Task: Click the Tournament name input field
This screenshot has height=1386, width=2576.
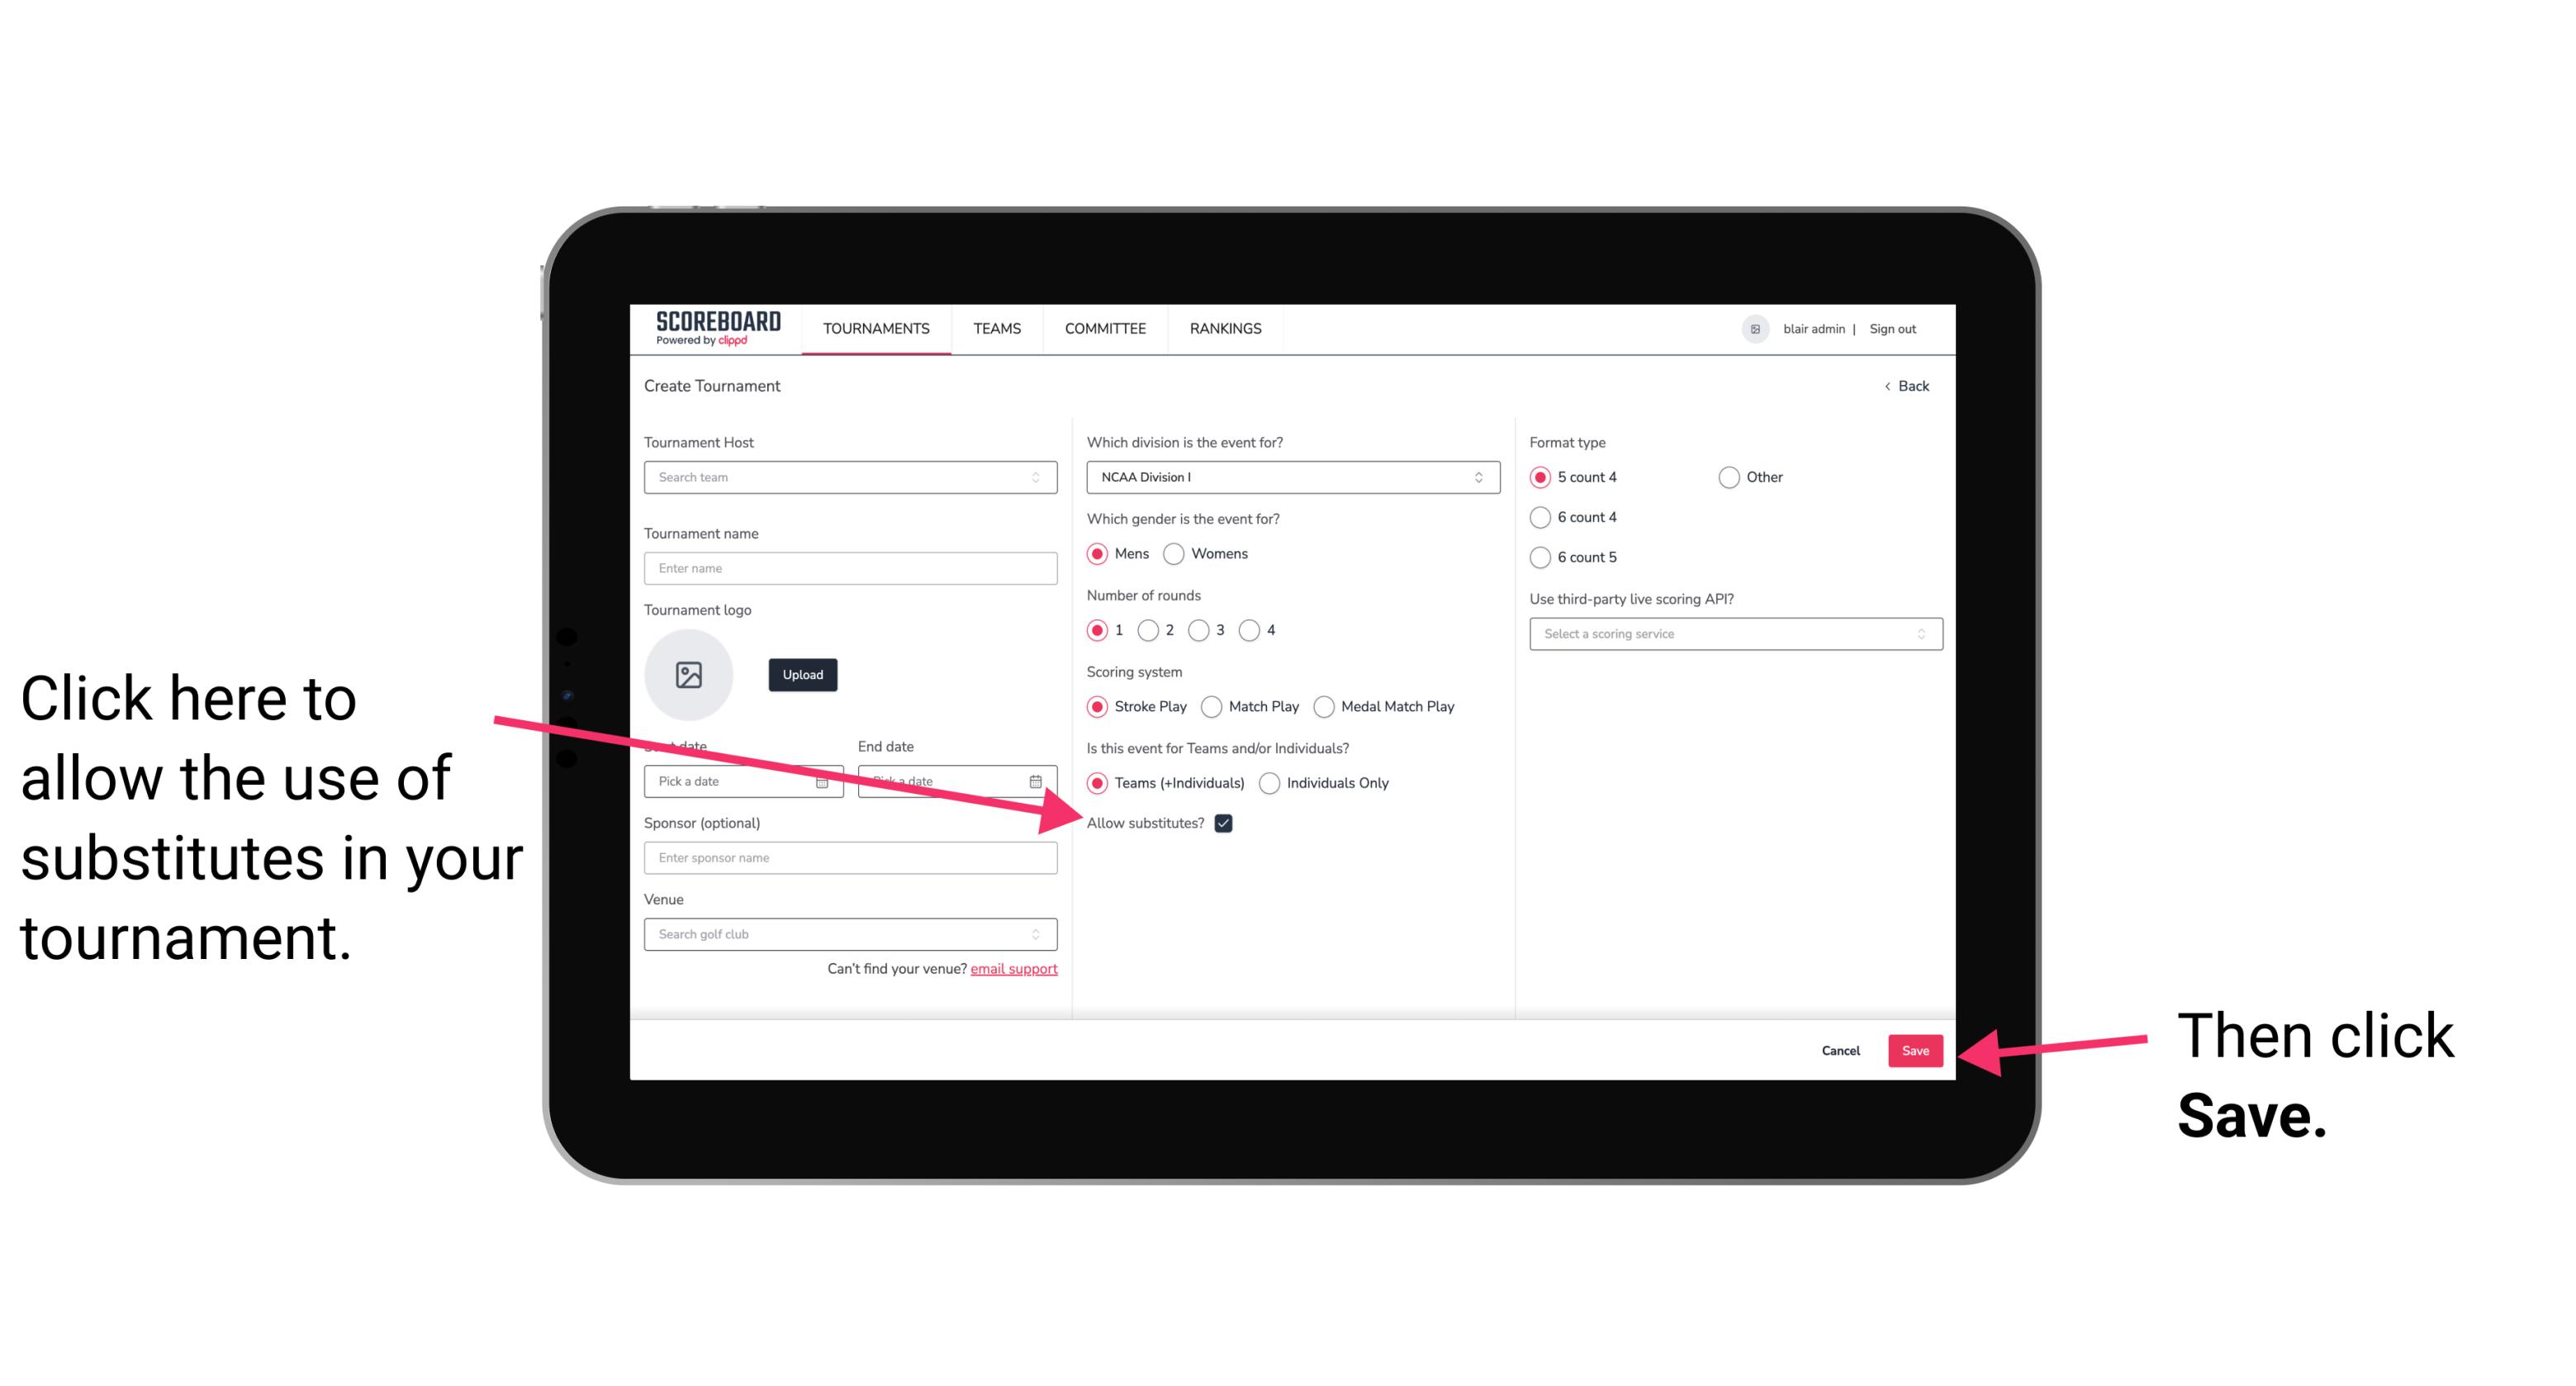Action: click(848, 567)
